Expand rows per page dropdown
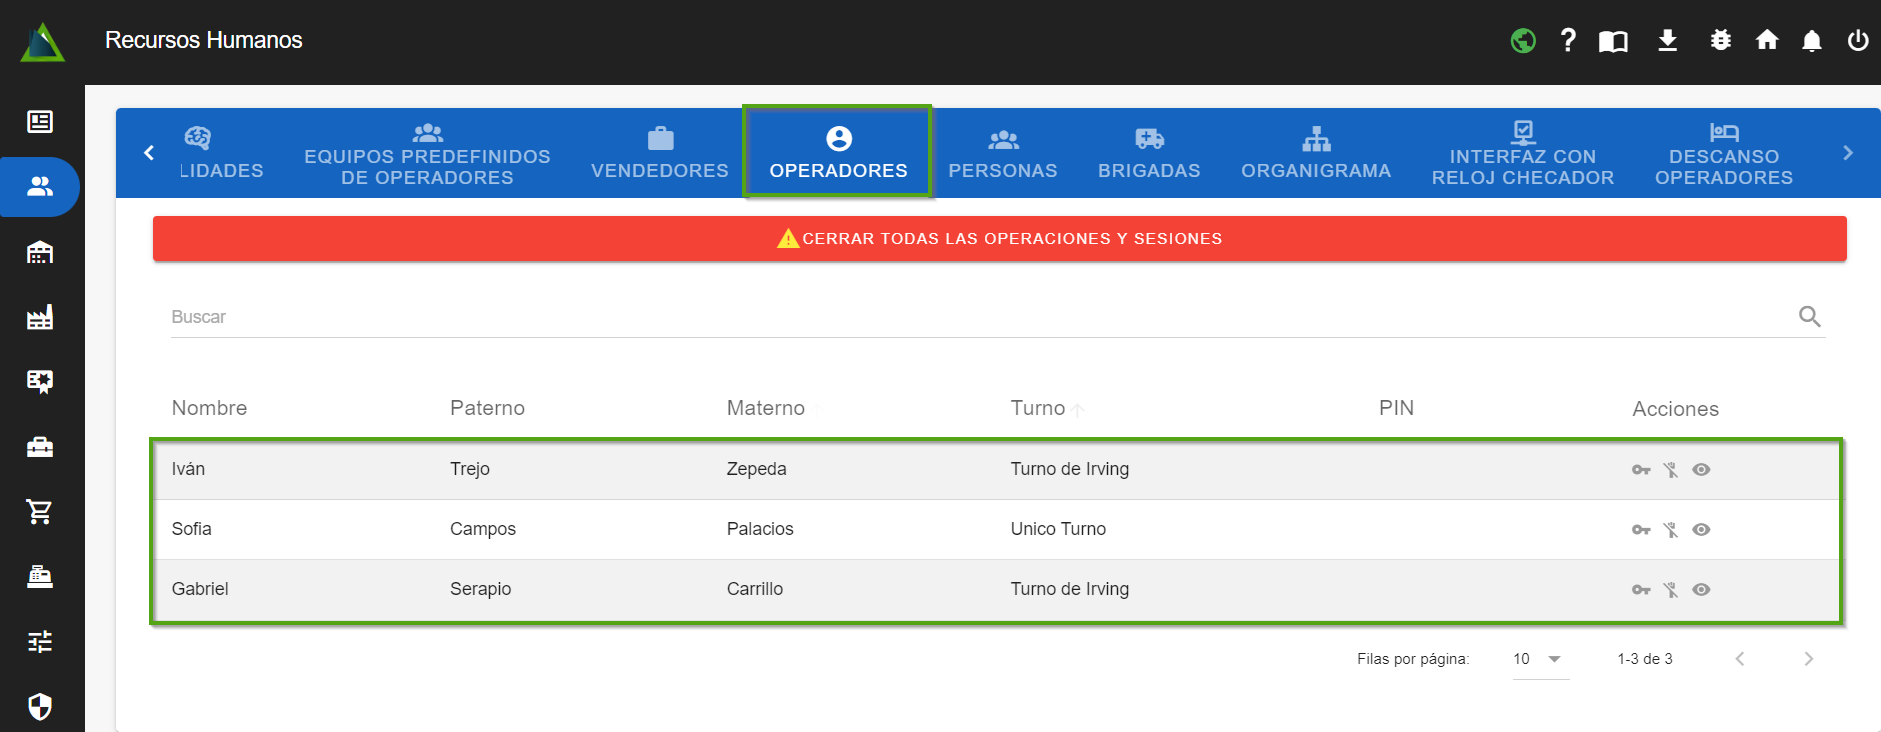Screen dimensions: 1881x732 pyautogui.click(x=1539, y=659)
